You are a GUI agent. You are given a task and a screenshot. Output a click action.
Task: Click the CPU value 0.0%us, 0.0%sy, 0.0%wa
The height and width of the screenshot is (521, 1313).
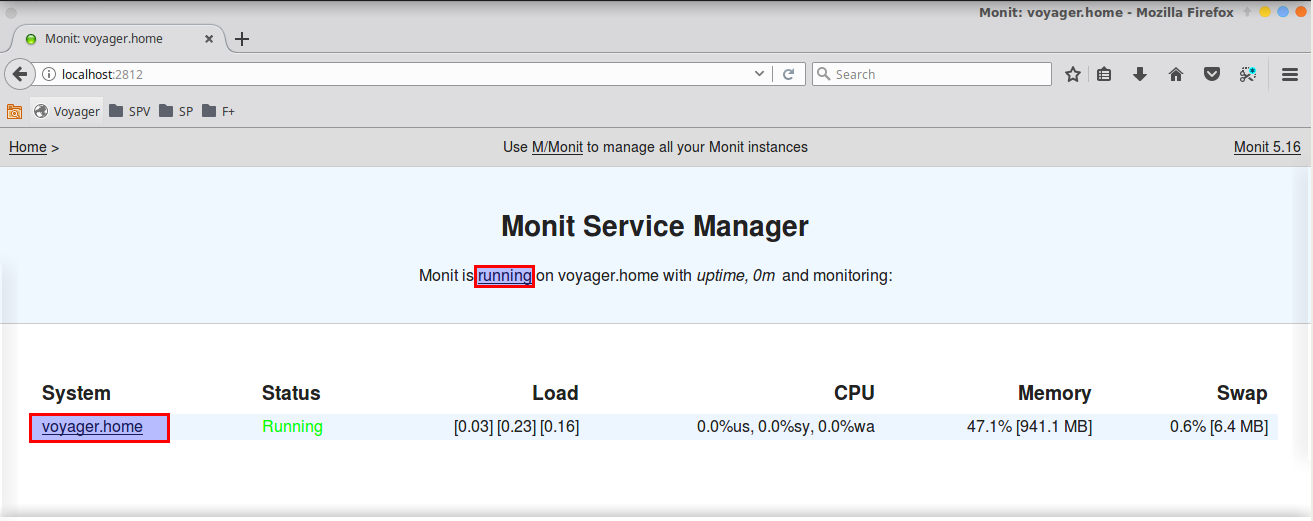pyautogui.click(x=786, y=427)
